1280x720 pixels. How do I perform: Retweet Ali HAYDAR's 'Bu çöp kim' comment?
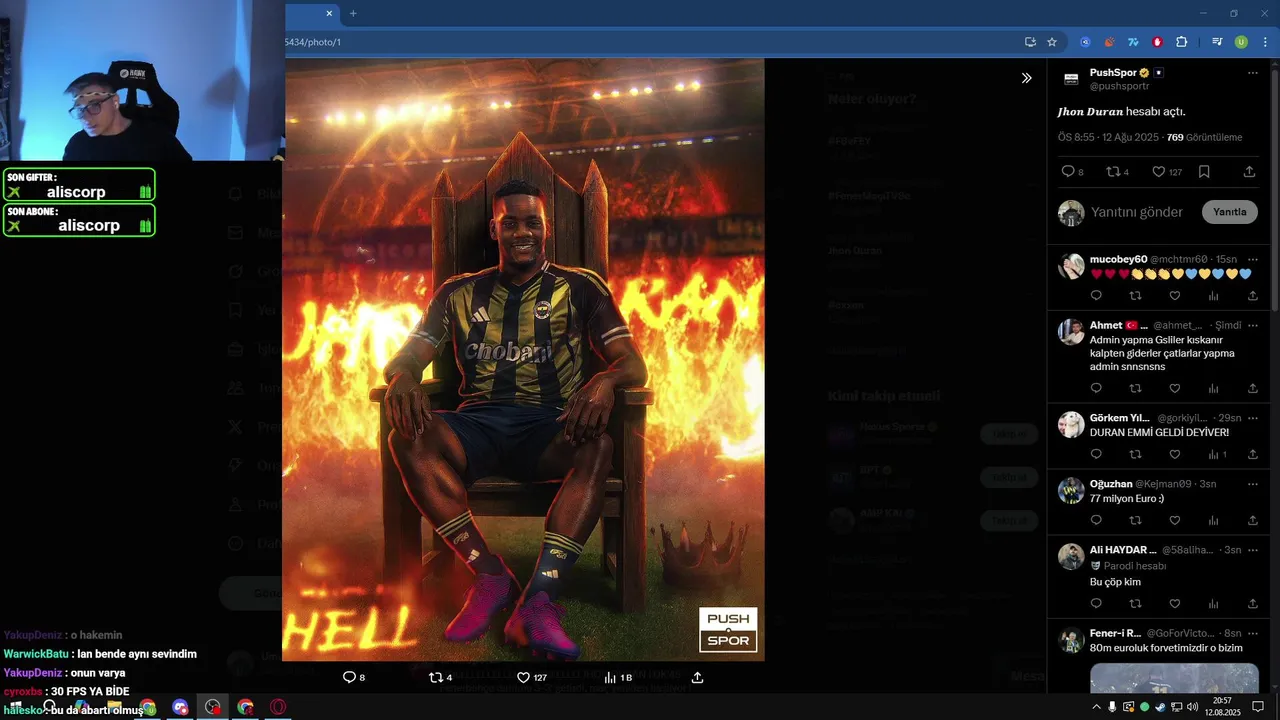[x=1135, y=604]
